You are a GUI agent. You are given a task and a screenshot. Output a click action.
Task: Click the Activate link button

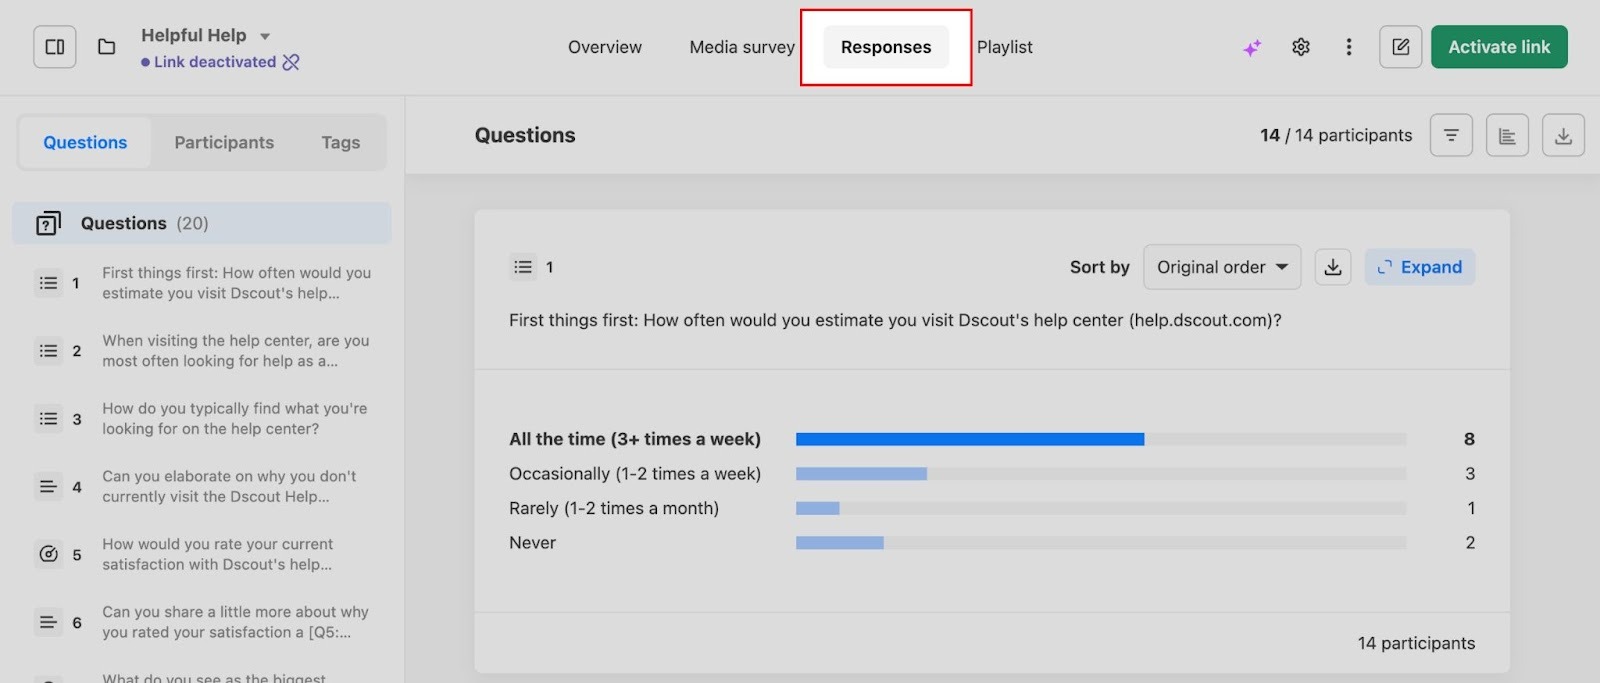click(x=1498, y=47)
